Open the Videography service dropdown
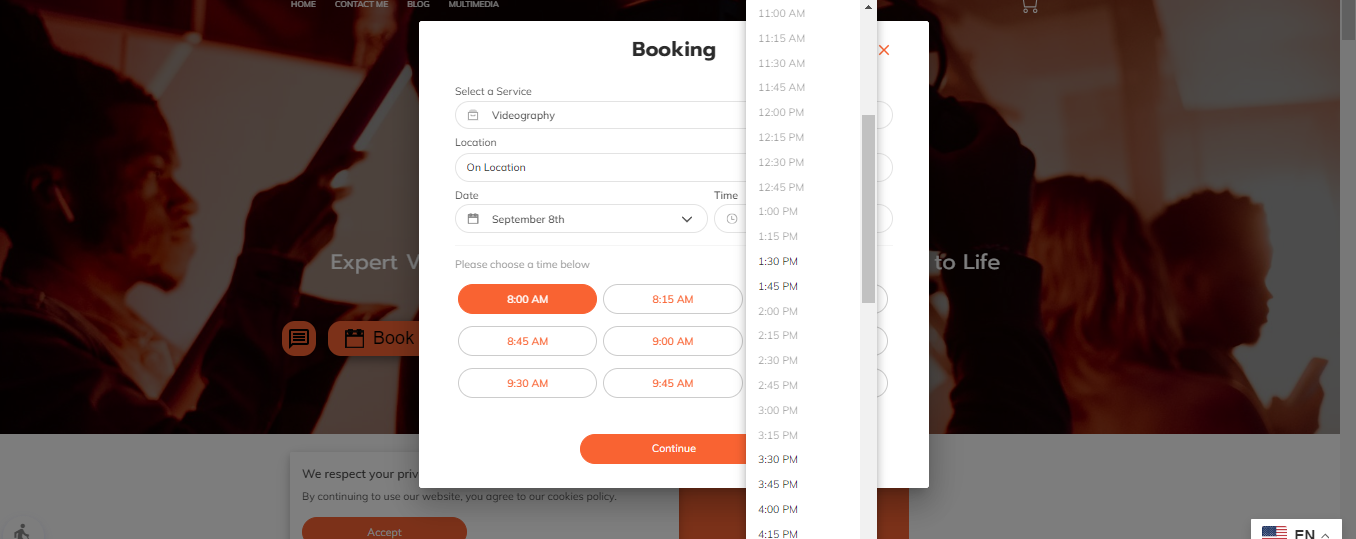 click(x=600, y=115)
